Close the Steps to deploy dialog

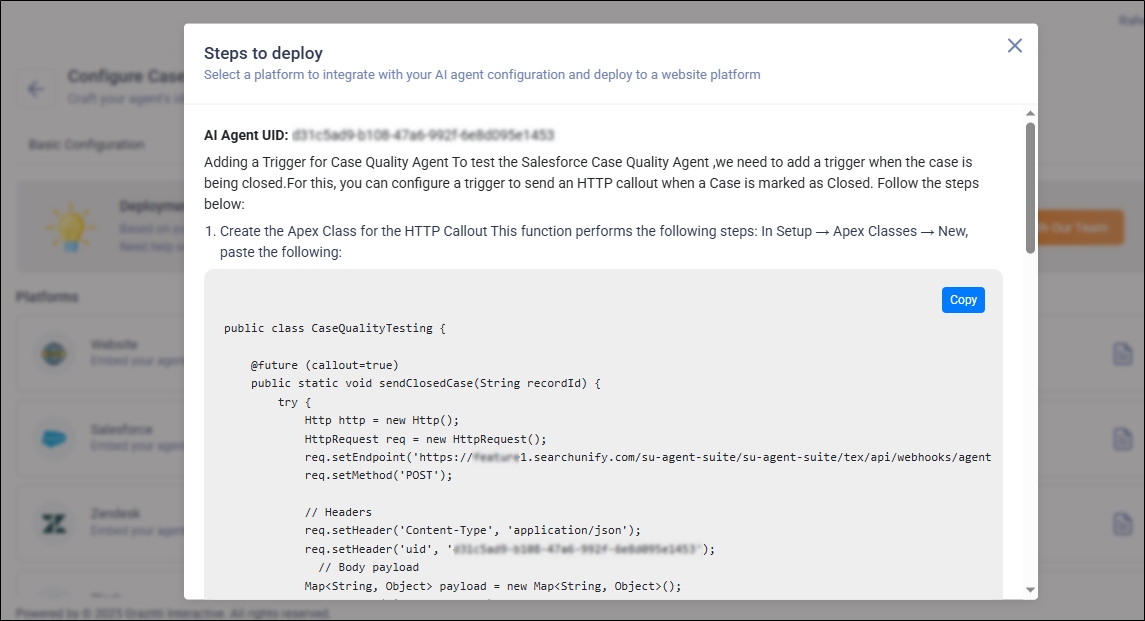(1014, 46)
